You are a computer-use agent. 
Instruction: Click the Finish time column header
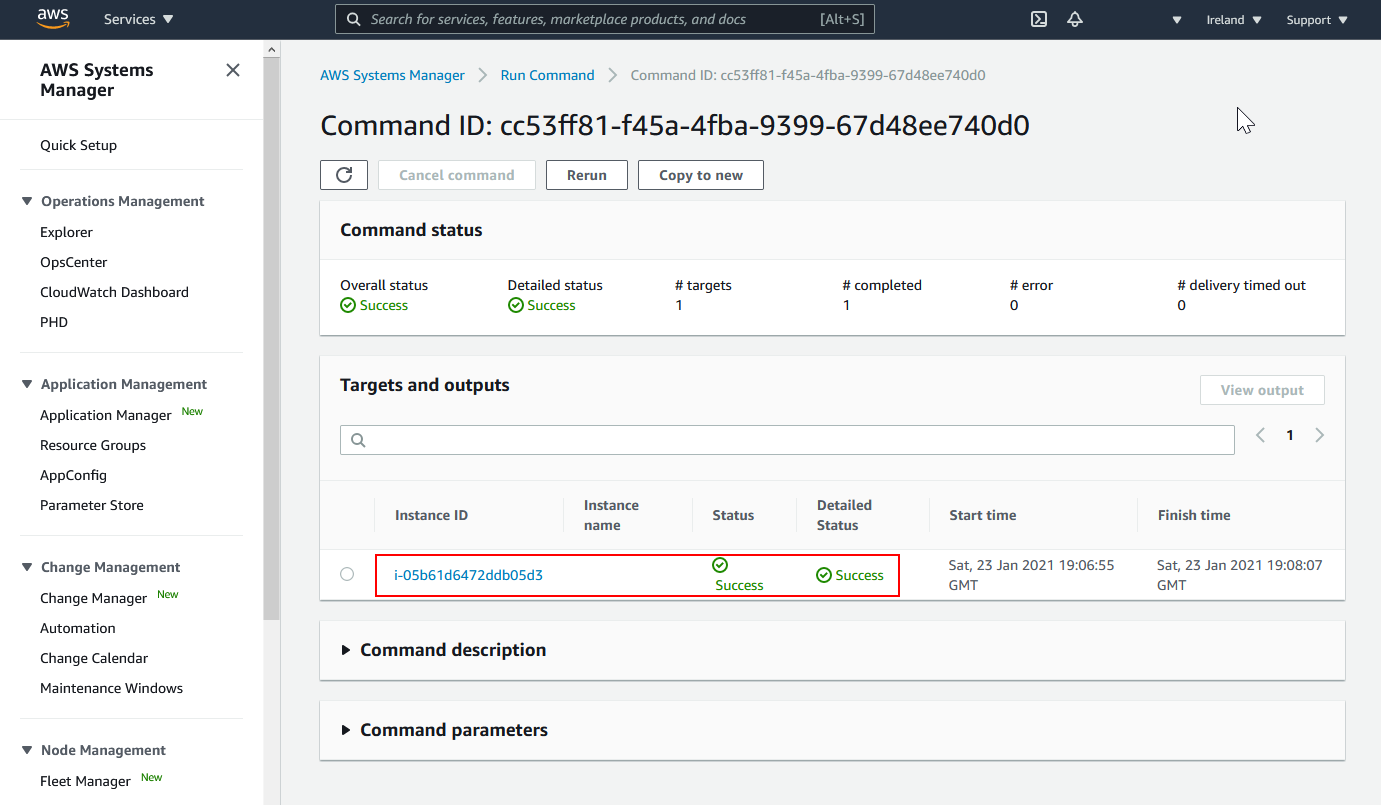click(x=1194, y=515)
